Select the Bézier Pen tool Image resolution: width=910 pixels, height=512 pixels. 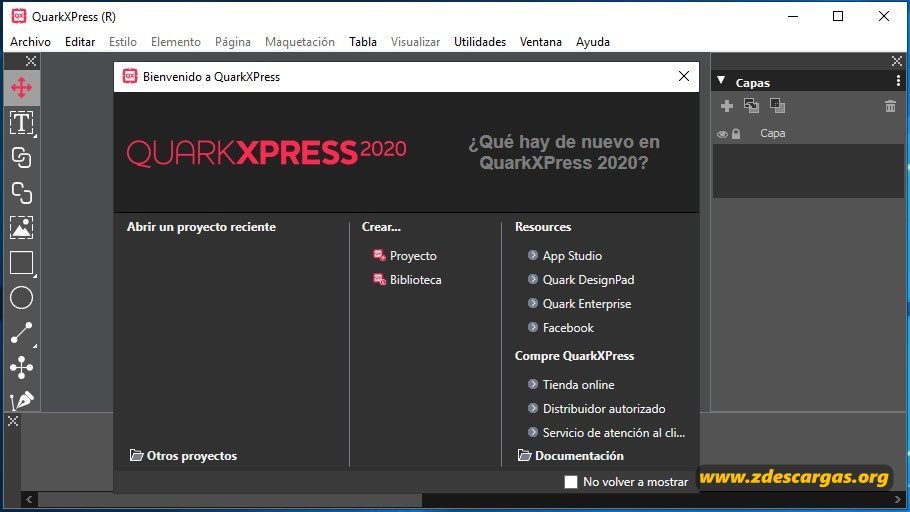[21, 400]
